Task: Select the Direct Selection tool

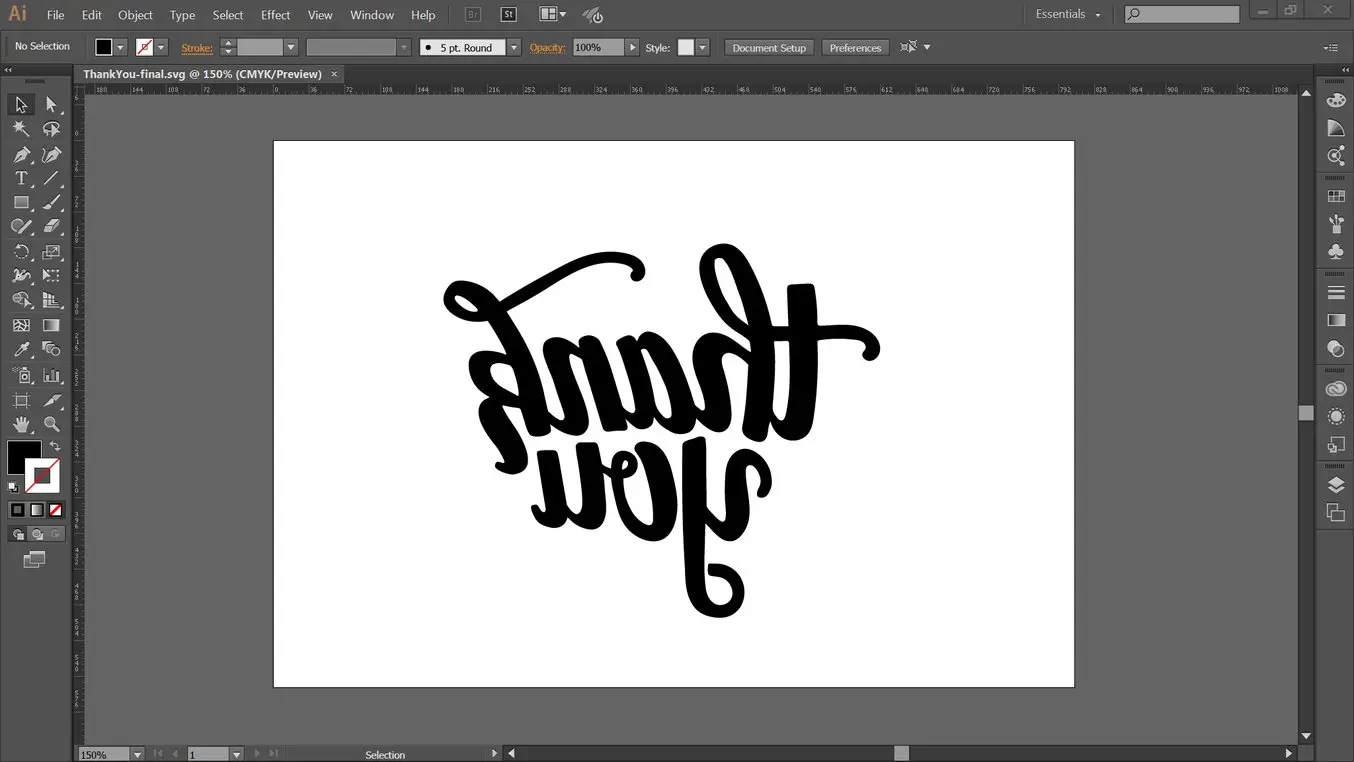Action: pyautogui.click(x=52, y=105)
